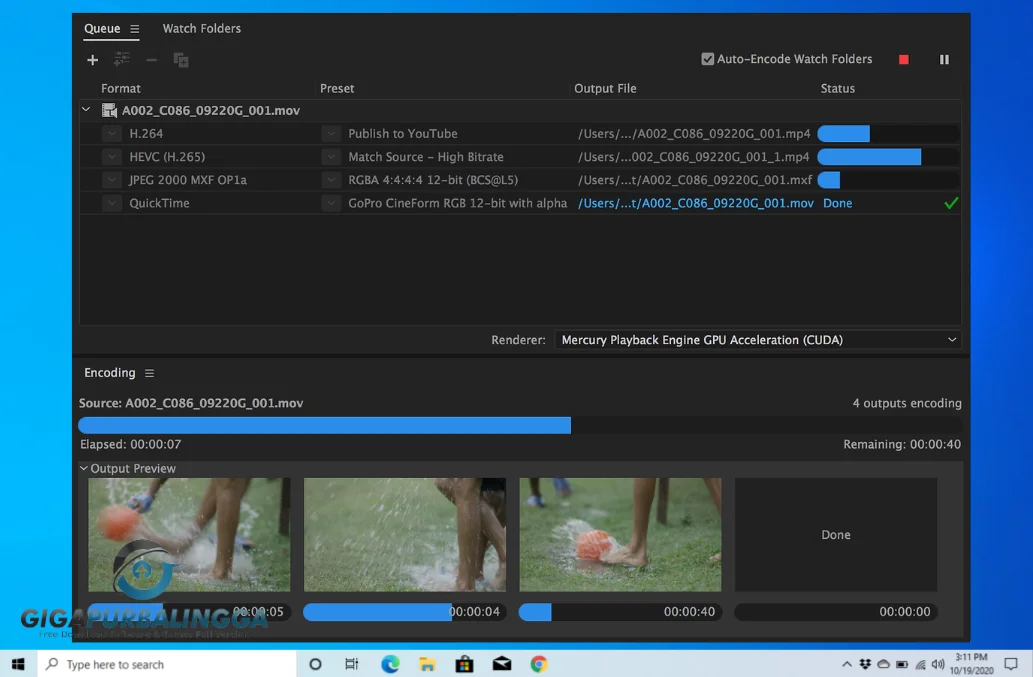This screenshot has width=1033, height=677.
Task: Open Microsoft Store from taskbar
Action: point(464,664)
